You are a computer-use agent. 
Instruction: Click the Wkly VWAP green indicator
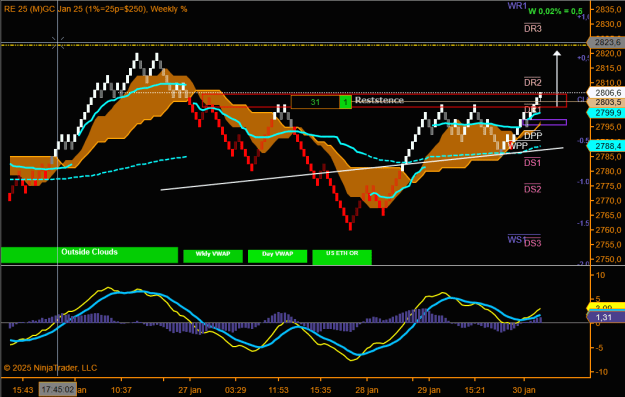click(213, 256)
